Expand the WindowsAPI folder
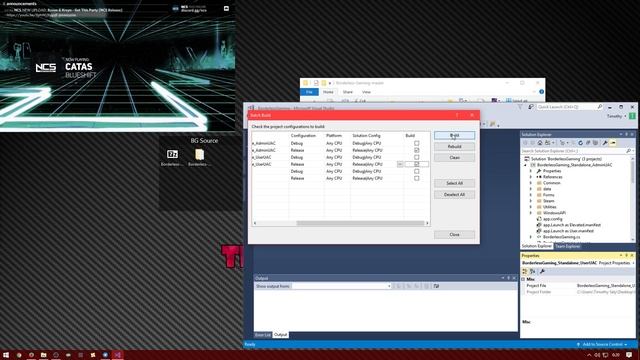The image size is (640, 360). (x=531, y=213)
